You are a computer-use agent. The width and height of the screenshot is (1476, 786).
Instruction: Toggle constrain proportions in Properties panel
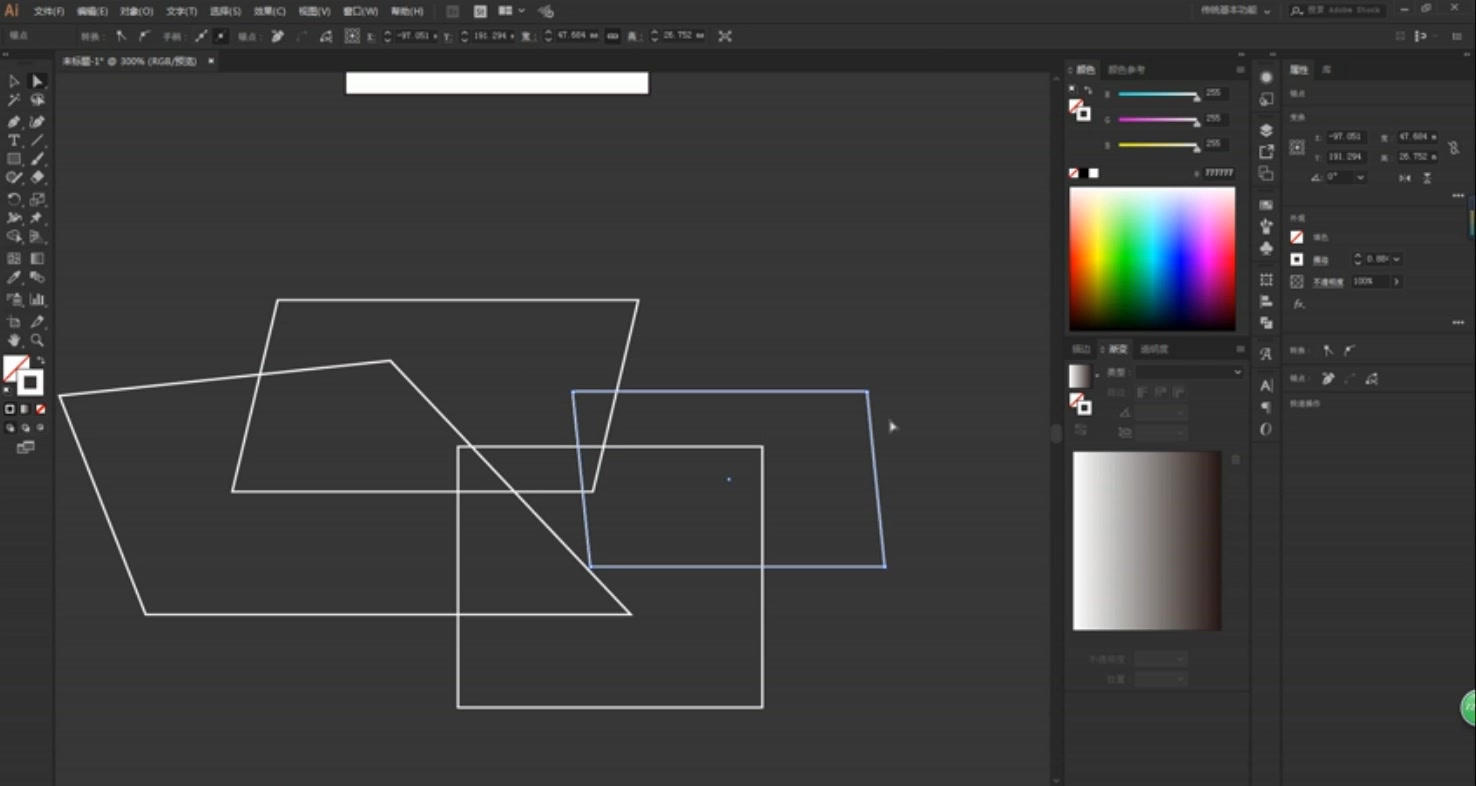tap(1453, 147)
